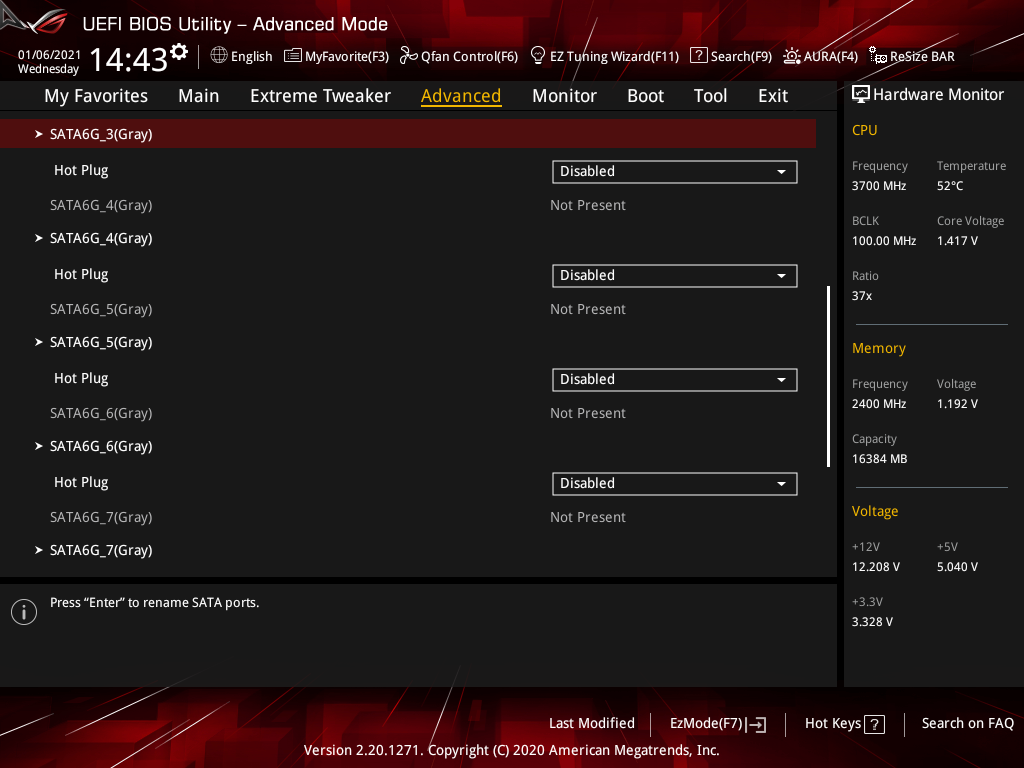Click Last Modified button
Image resolution: width=1024 pixels, height=768 pixels.
592,724
